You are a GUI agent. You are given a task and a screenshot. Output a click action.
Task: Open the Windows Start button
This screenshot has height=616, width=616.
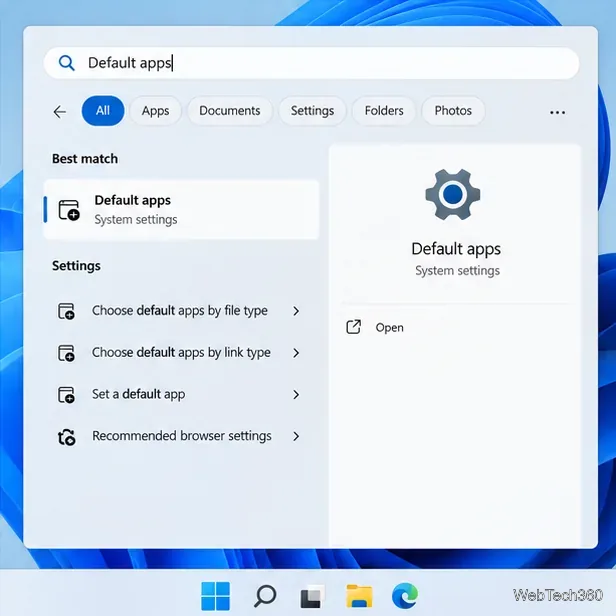(215, 596)
